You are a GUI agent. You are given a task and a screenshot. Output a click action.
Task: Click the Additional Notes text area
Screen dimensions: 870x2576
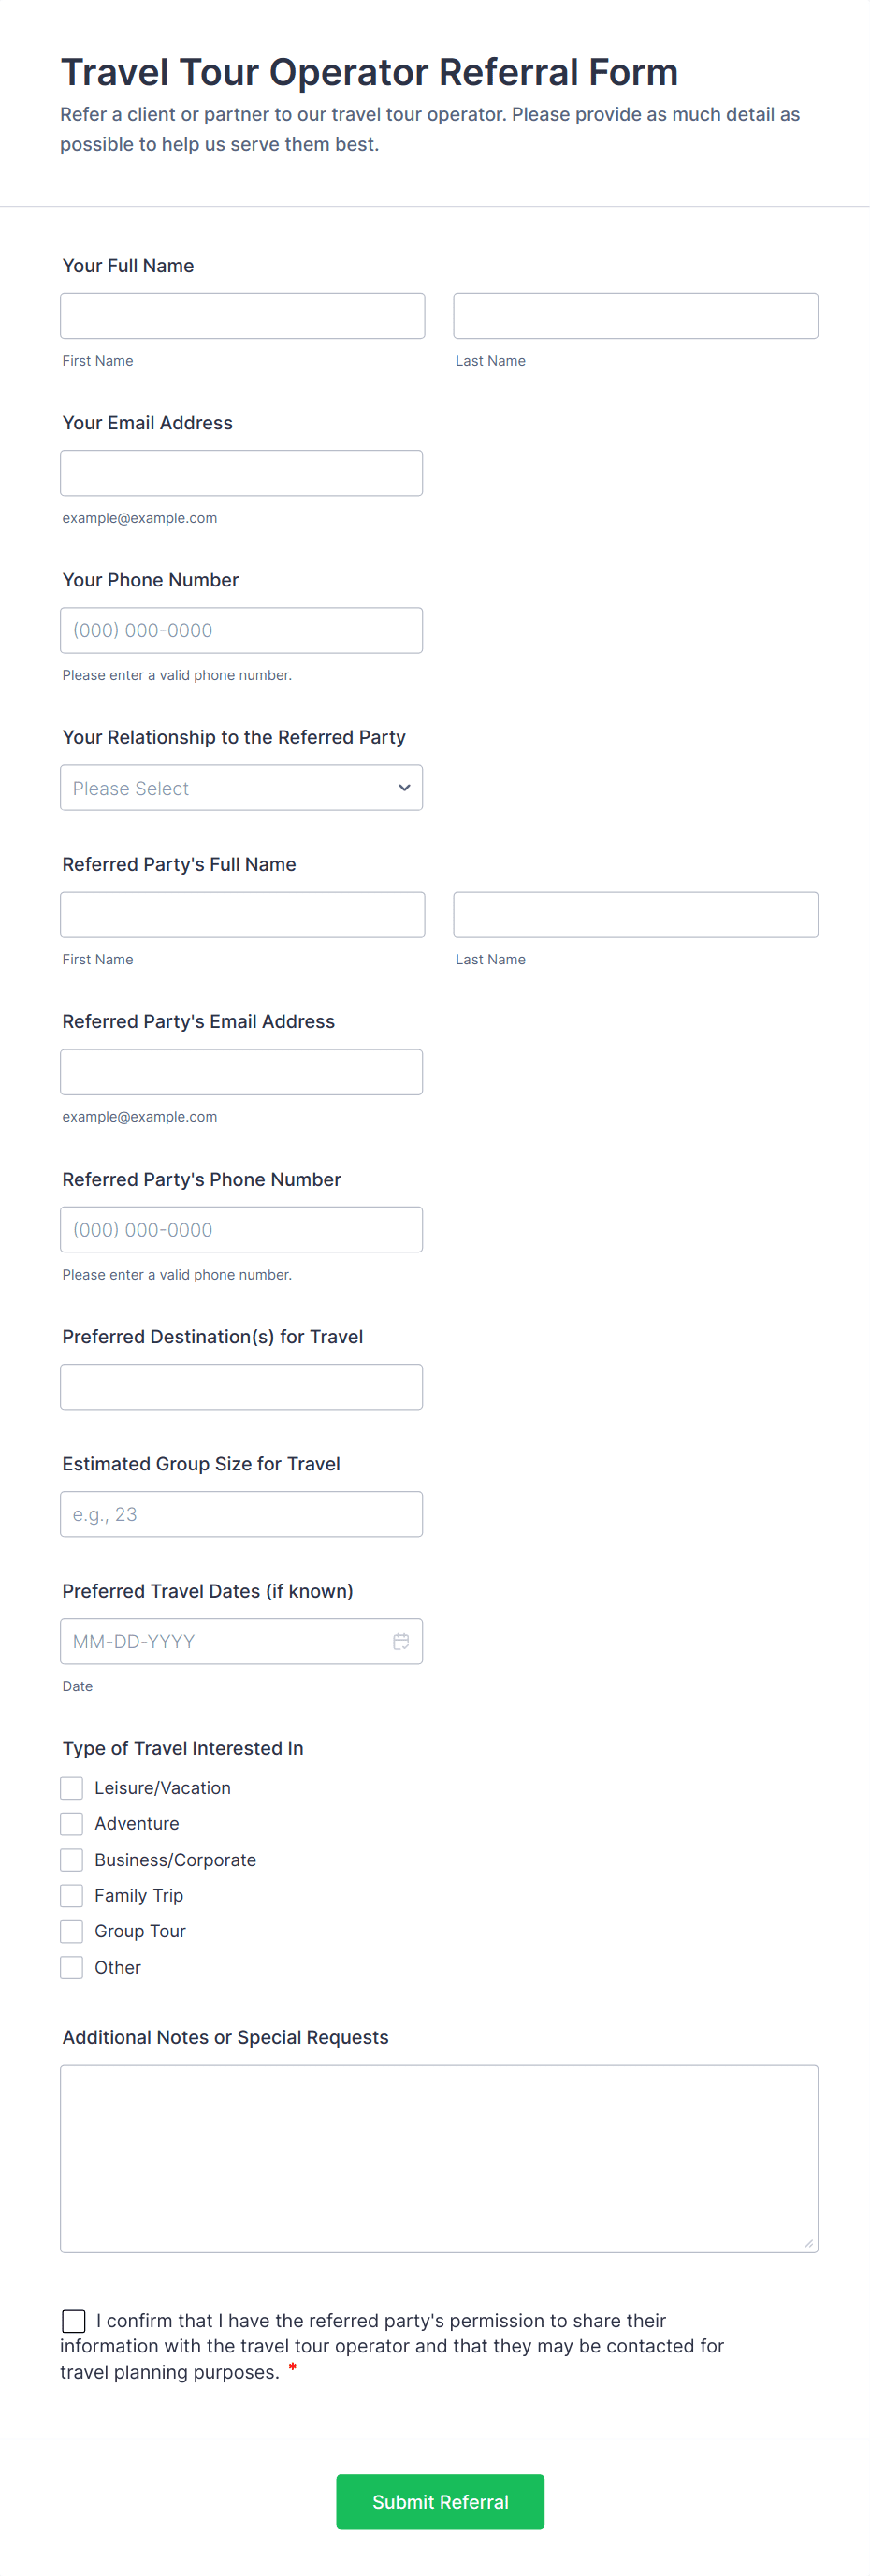pos(439,2158)
